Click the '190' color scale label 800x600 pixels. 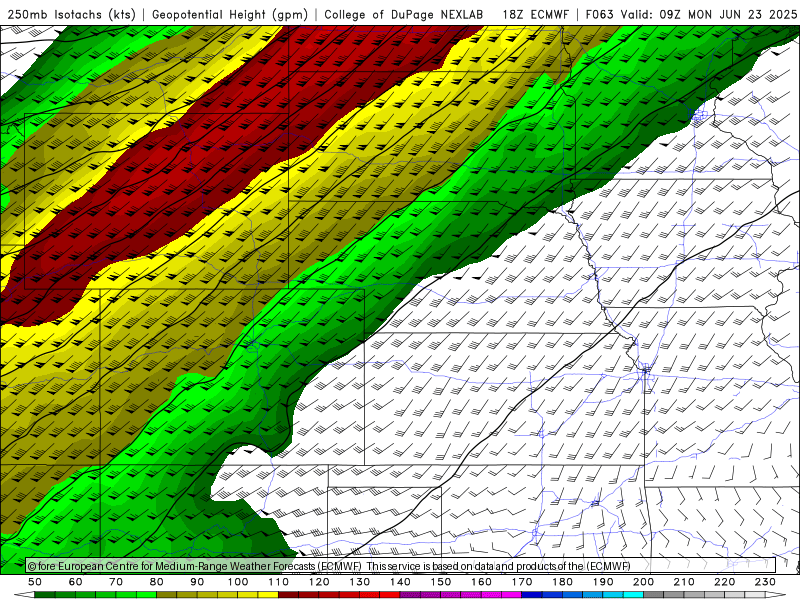point(603,582)
